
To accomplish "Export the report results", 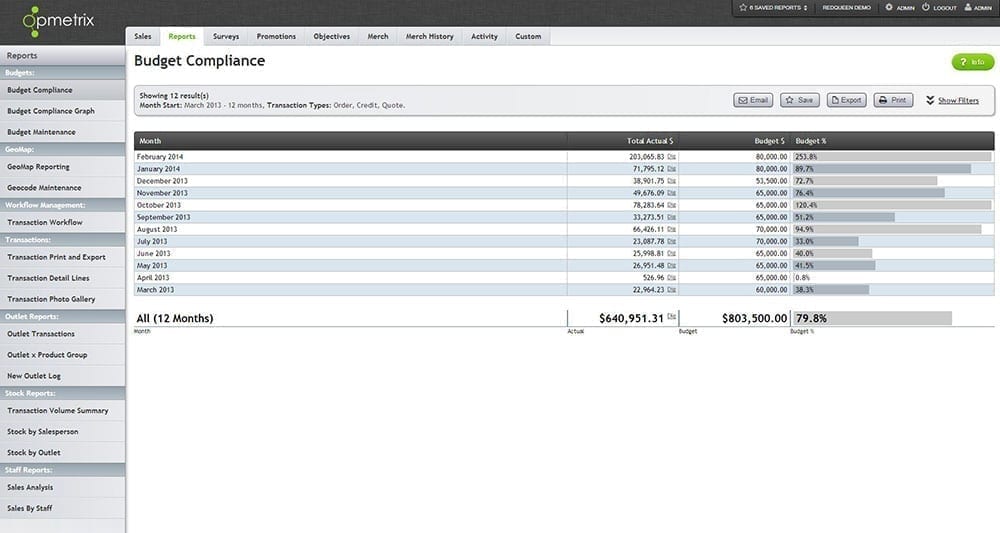I will coord(846,100).
